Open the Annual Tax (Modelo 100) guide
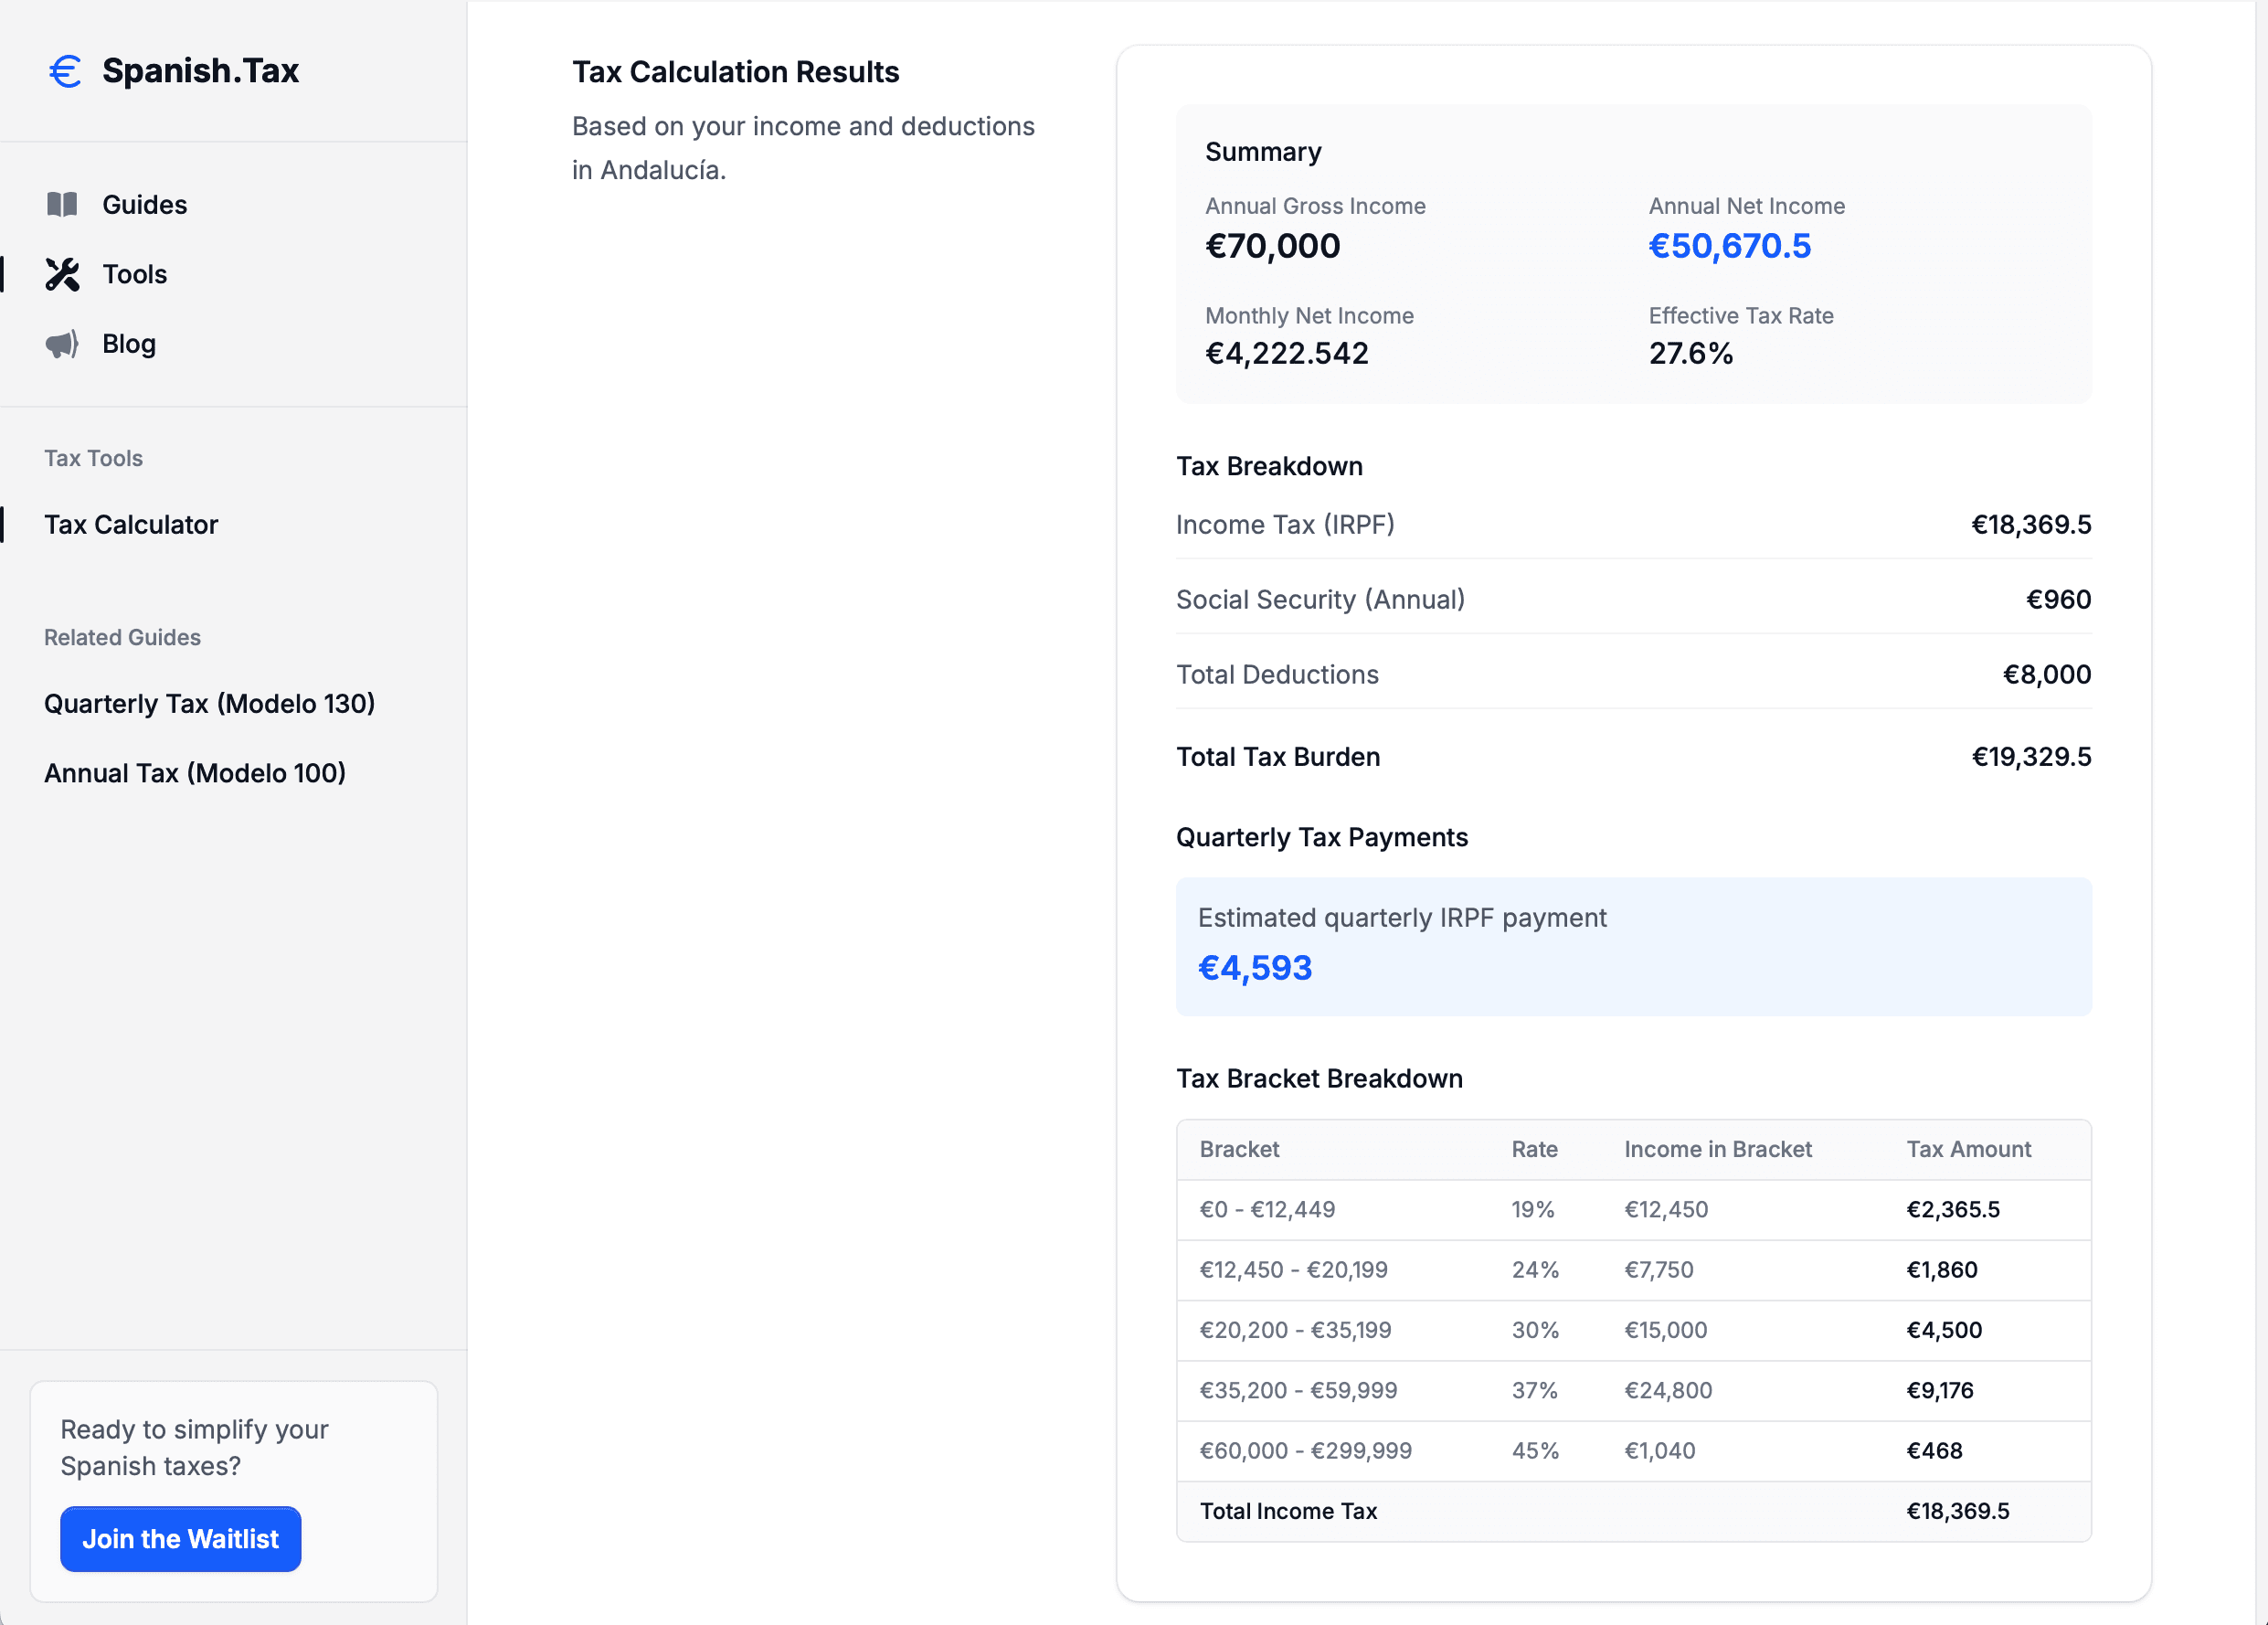The image size is (2268, 1625). point(194,772)
